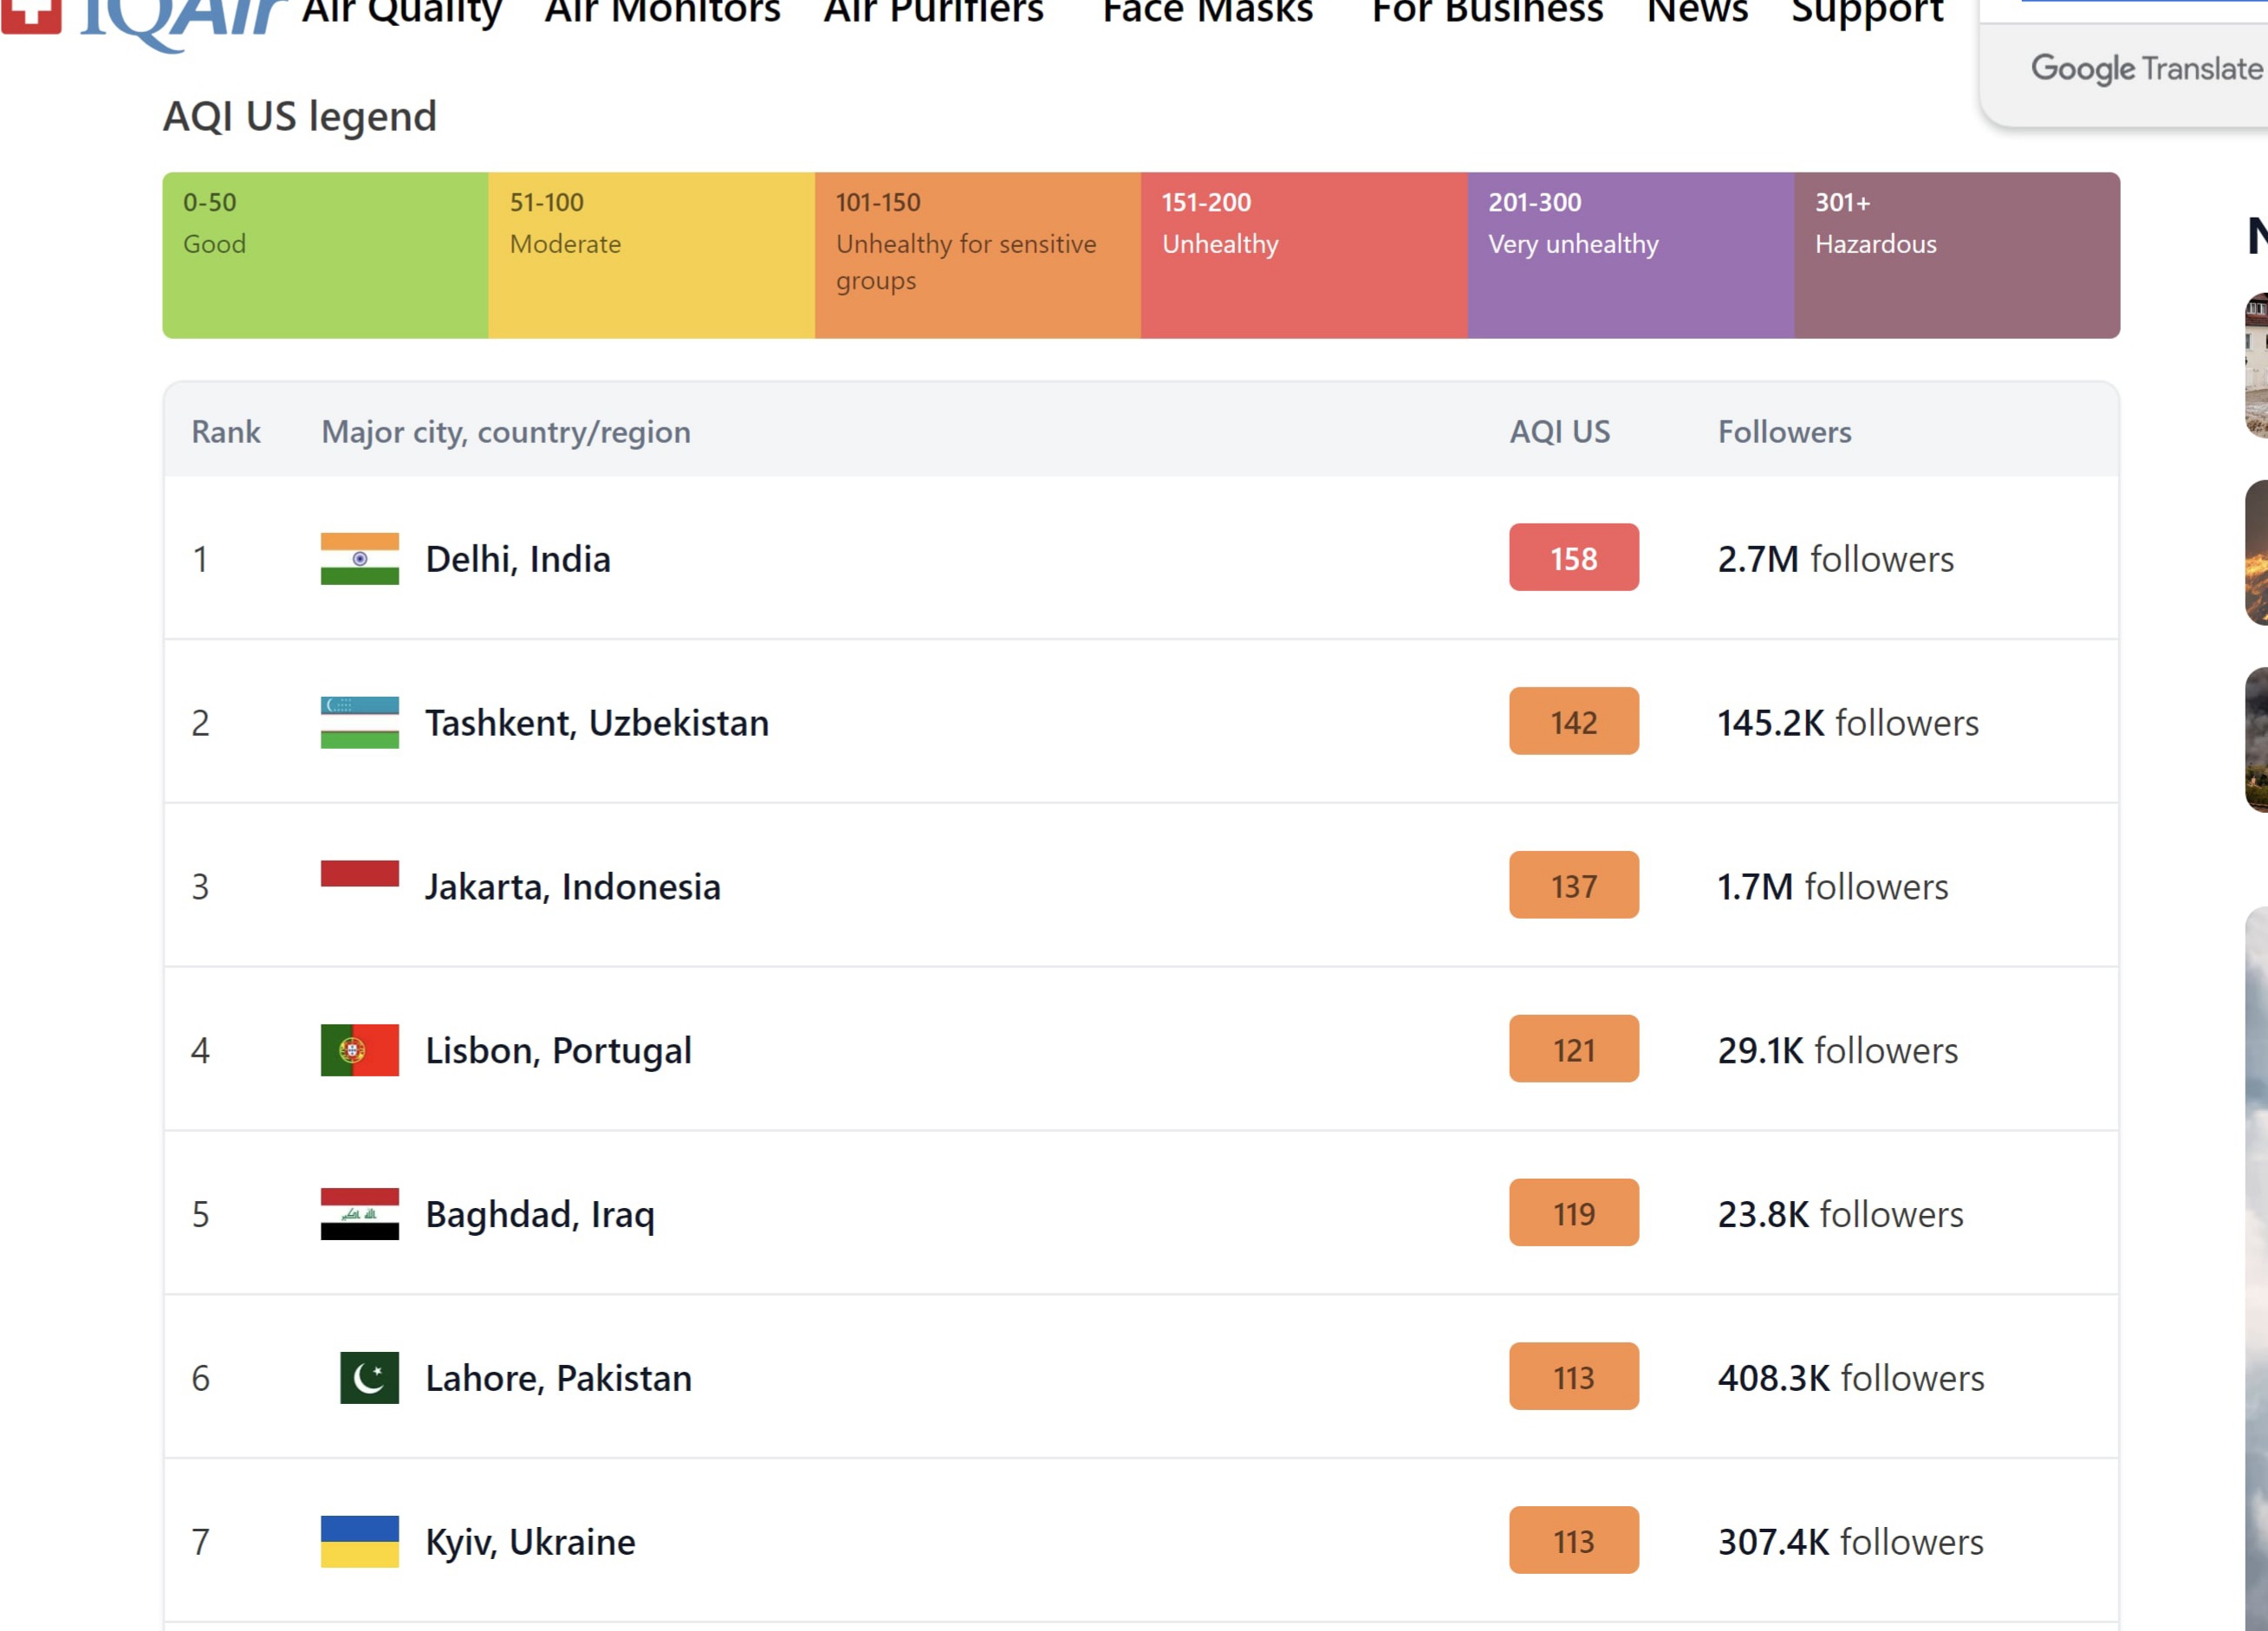Viewport: 2268px width, 1631px height.
Task: Open the Air Purifiers menu
Action: [x=933, y=12]
